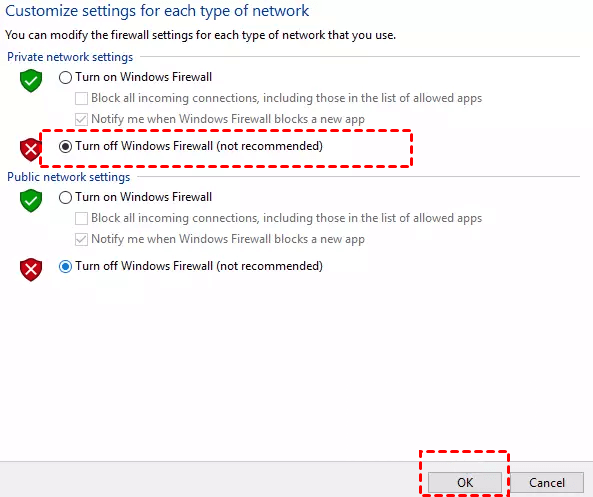
Task: Click the green shield icon under Private network settings
Action: tap(31, 81)
